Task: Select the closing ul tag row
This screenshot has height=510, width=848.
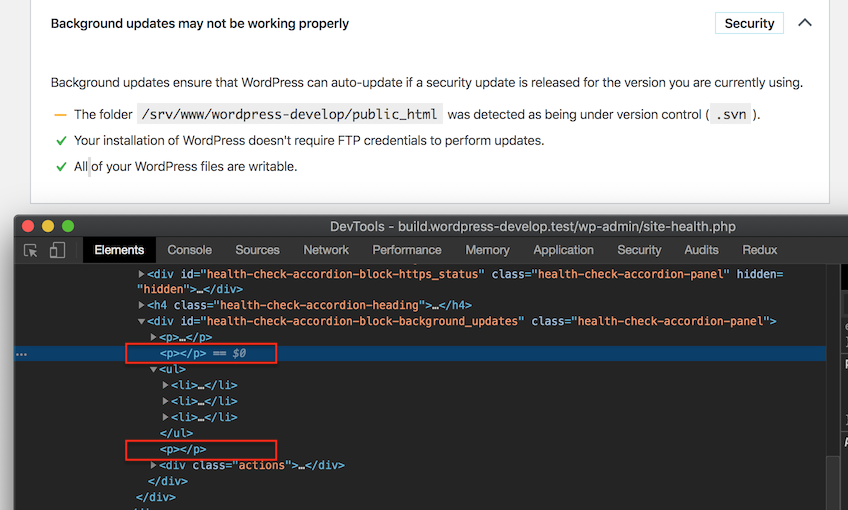Action: 176,433
